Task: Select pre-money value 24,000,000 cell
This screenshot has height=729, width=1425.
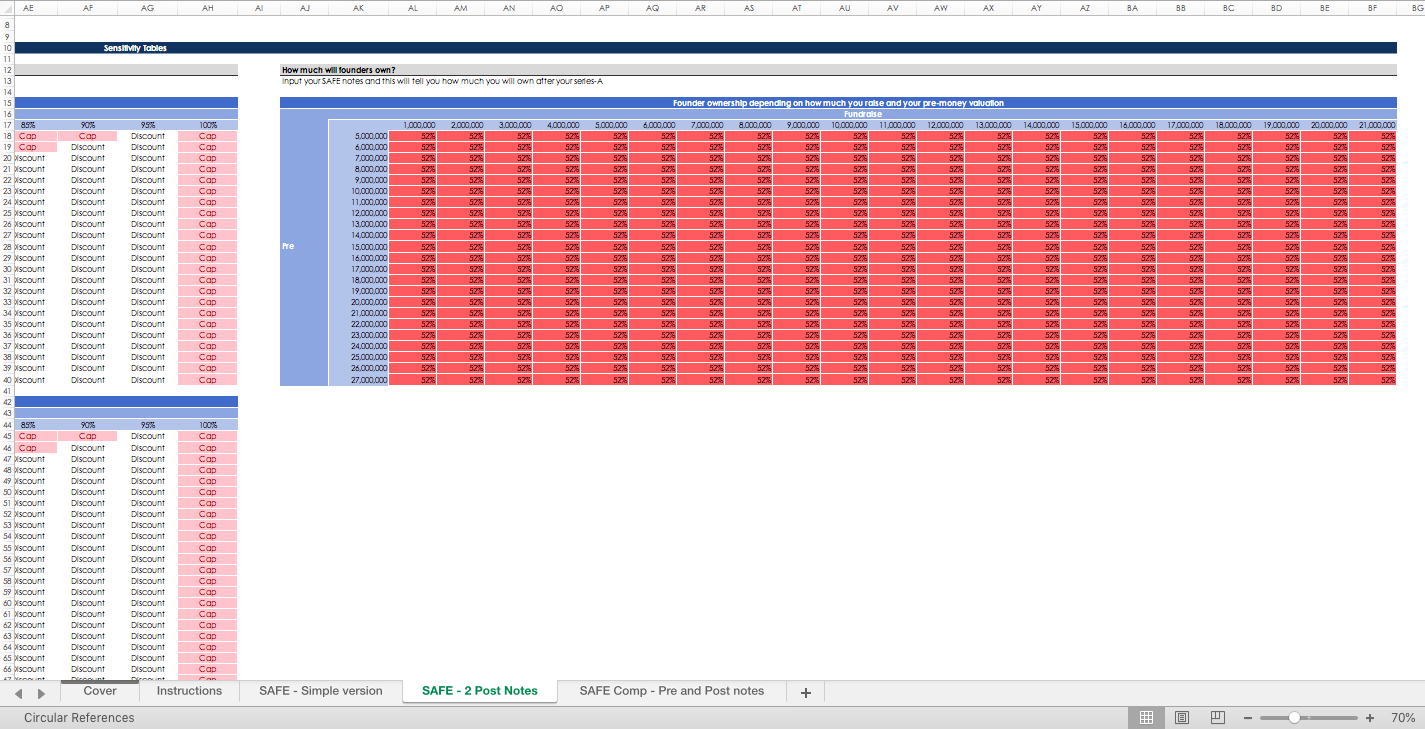Action: click(x=358, y=346)
